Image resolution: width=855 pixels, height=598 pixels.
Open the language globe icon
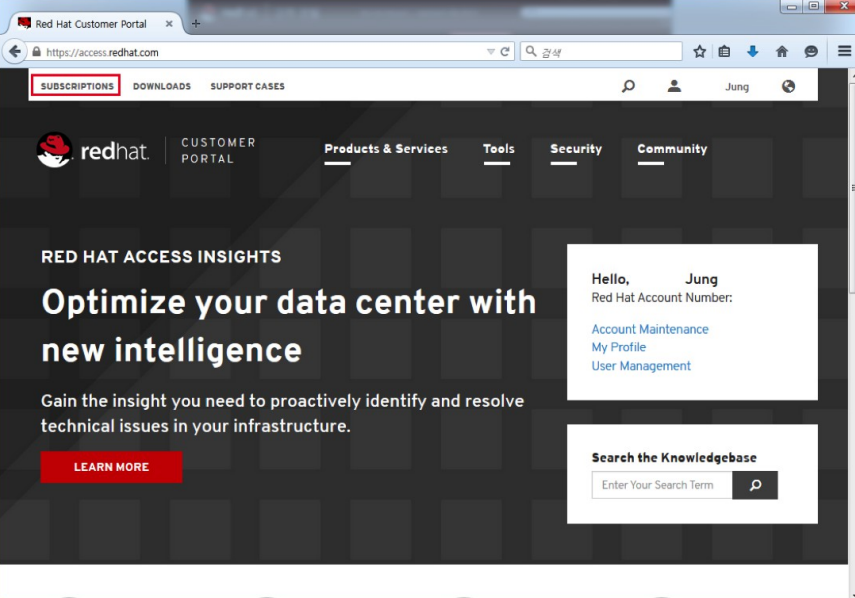788,86
